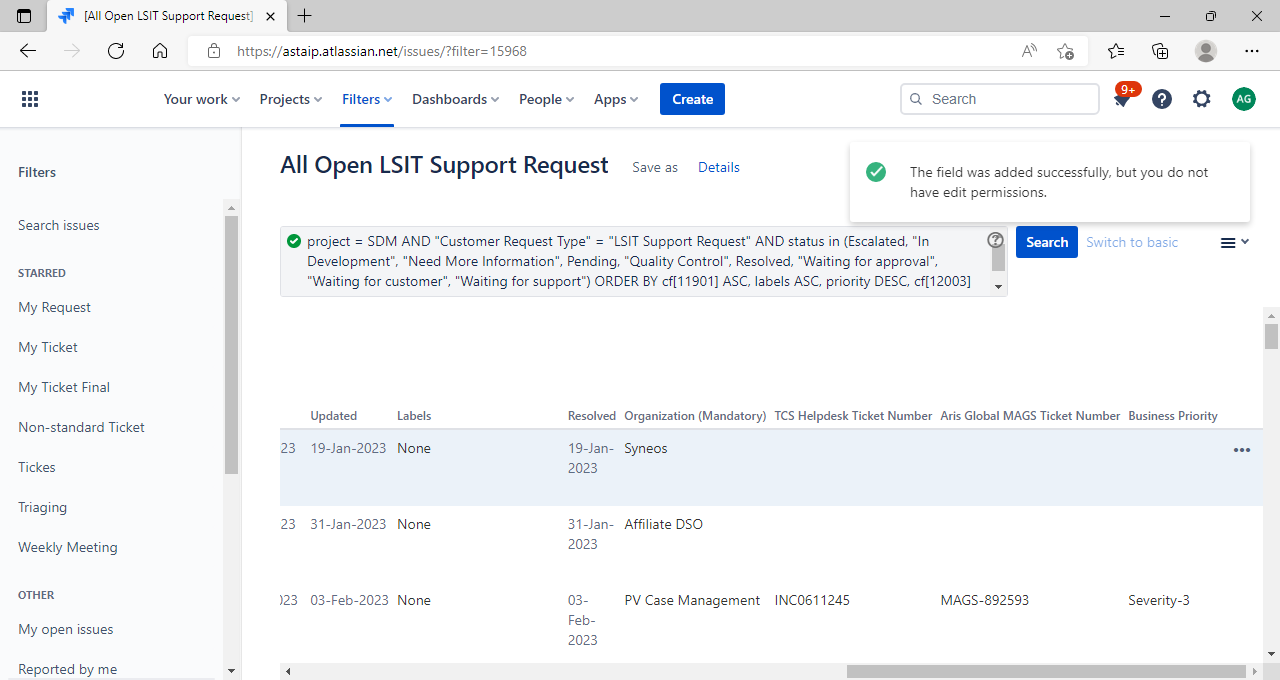Viewport: 1280px width, 680px height.
Task: Run the query with Search button
Action: tap(1047, 242)
